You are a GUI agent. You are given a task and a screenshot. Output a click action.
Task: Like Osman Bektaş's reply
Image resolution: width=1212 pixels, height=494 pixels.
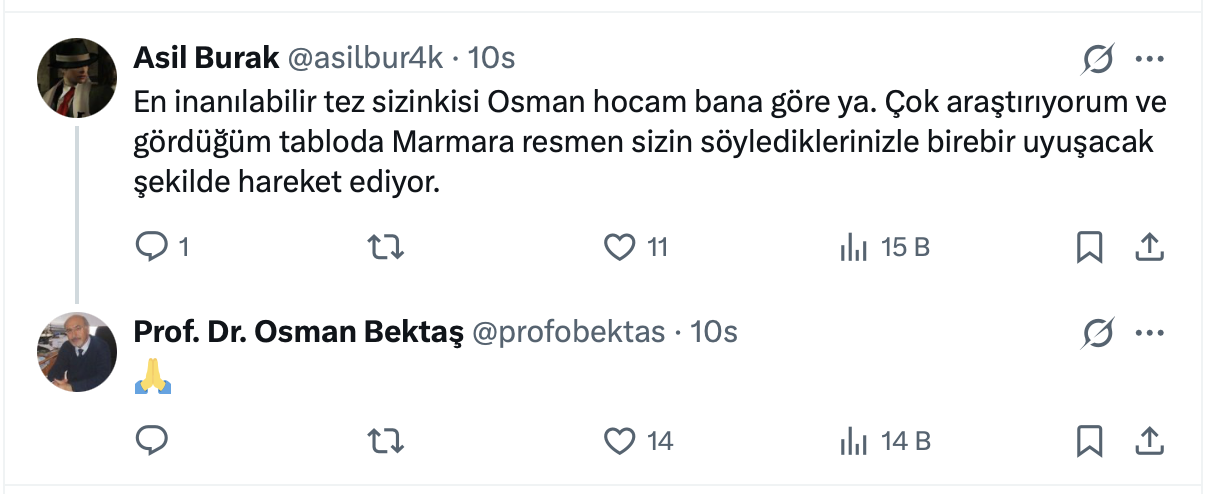[621, 439]
